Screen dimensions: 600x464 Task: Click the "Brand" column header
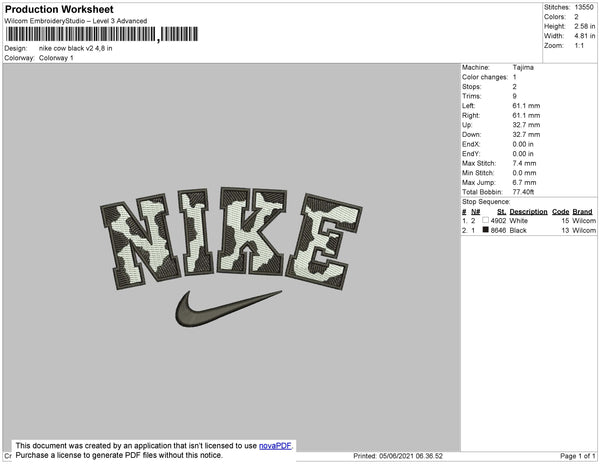click(582, 212)
